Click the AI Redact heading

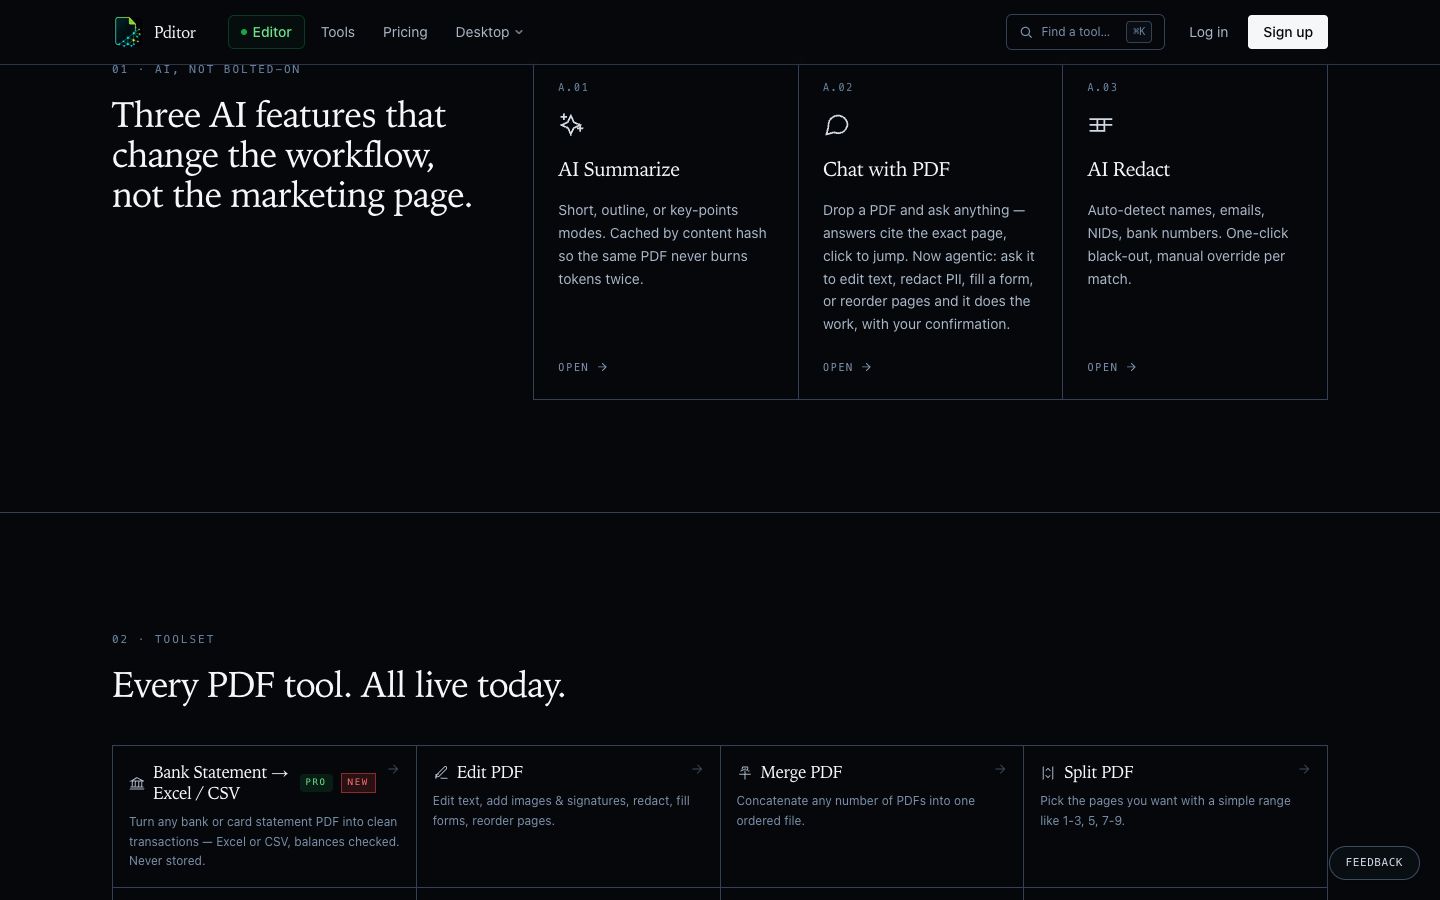click(x=1129, y=170)
